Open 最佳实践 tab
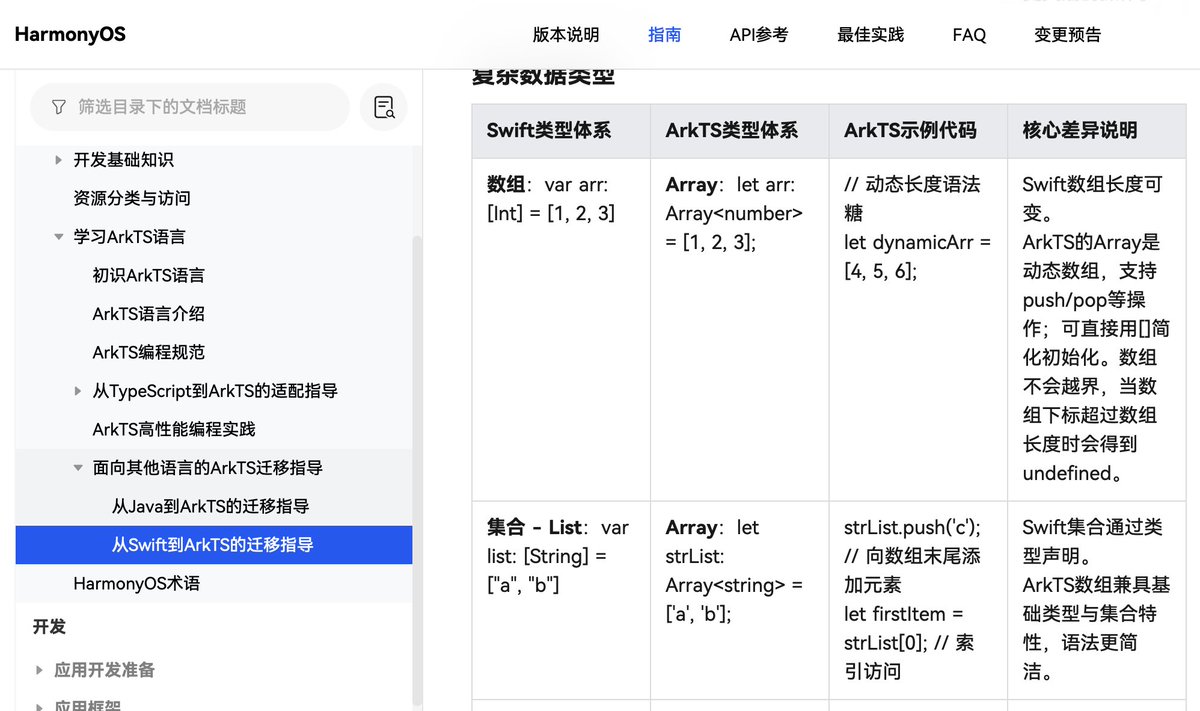This screenshot has height=711, width=1200. (x=871, y=35)
